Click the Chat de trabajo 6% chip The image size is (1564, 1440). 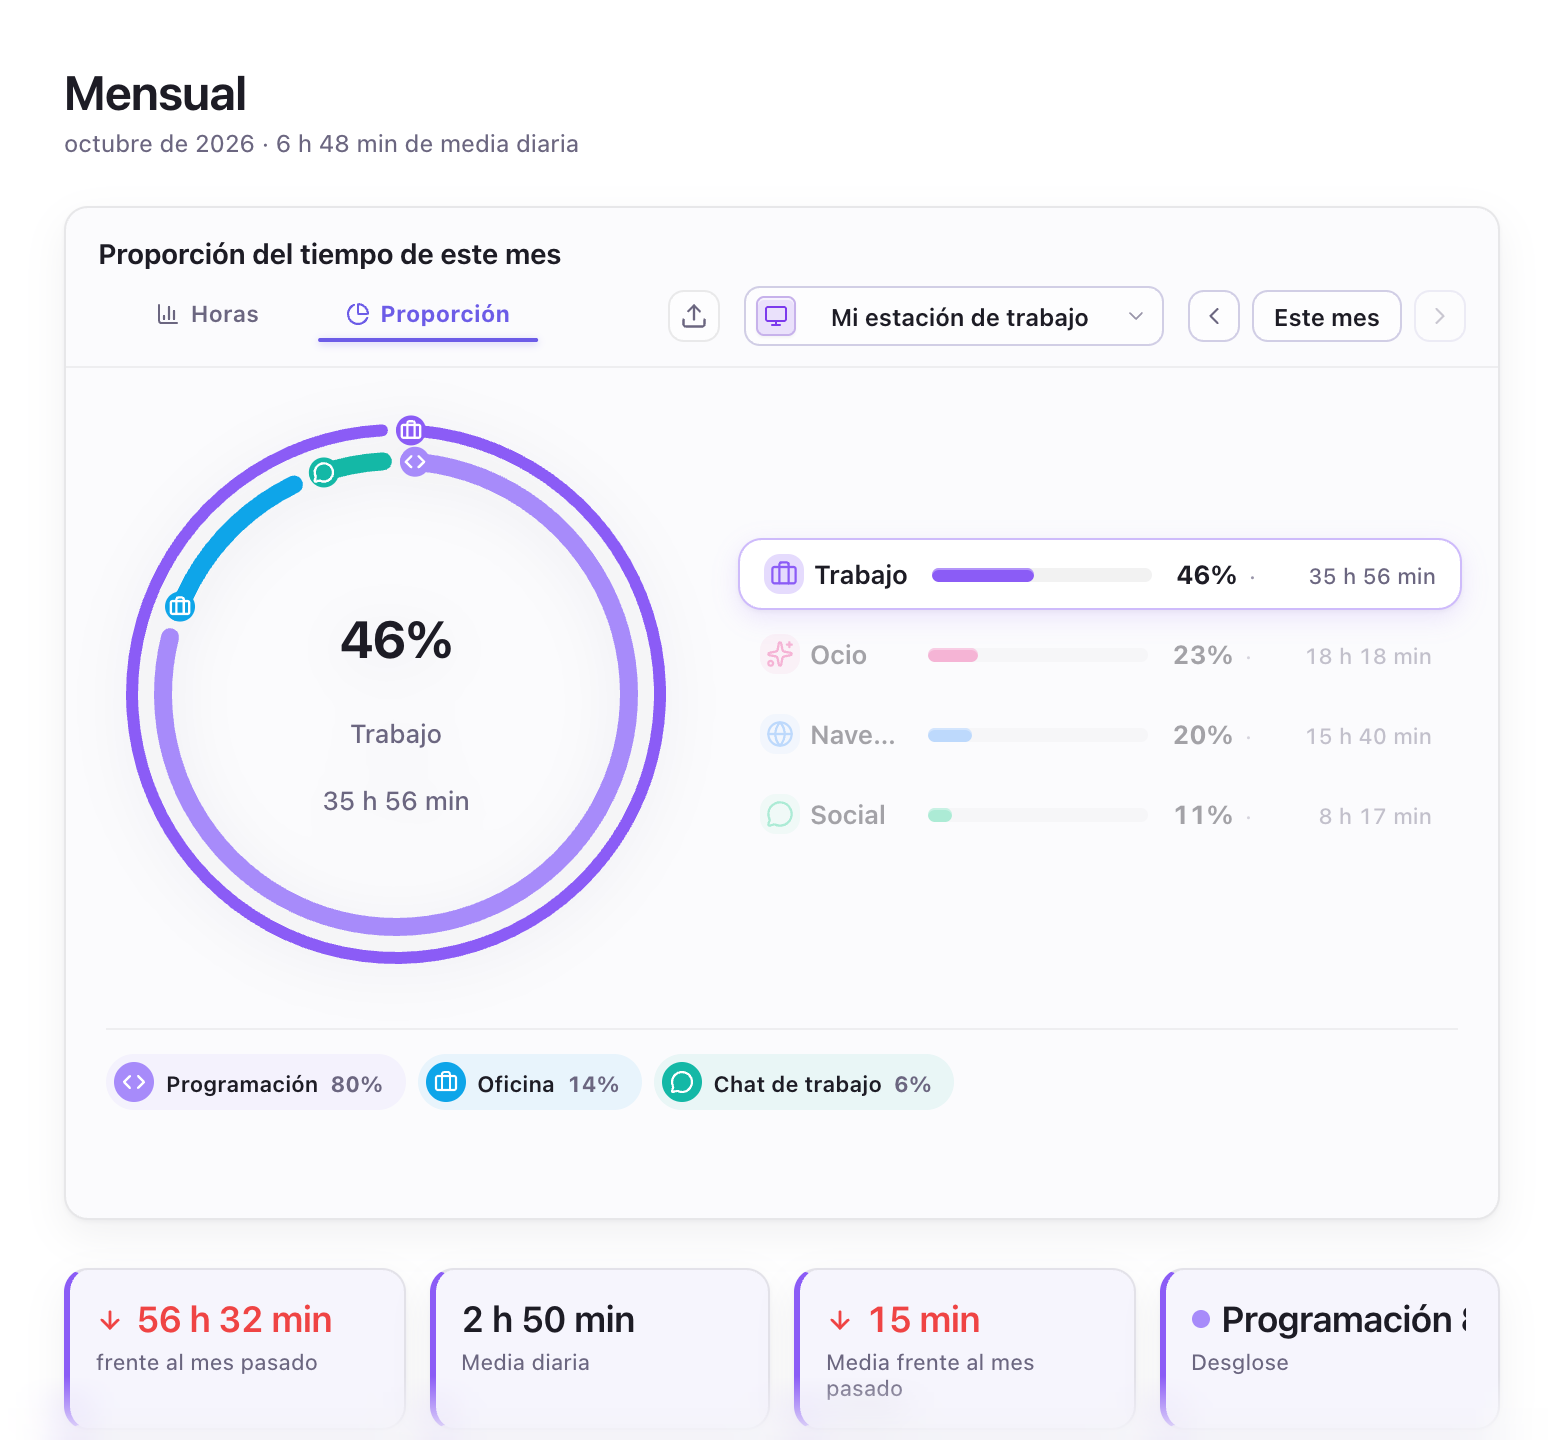click(803, 1082)
